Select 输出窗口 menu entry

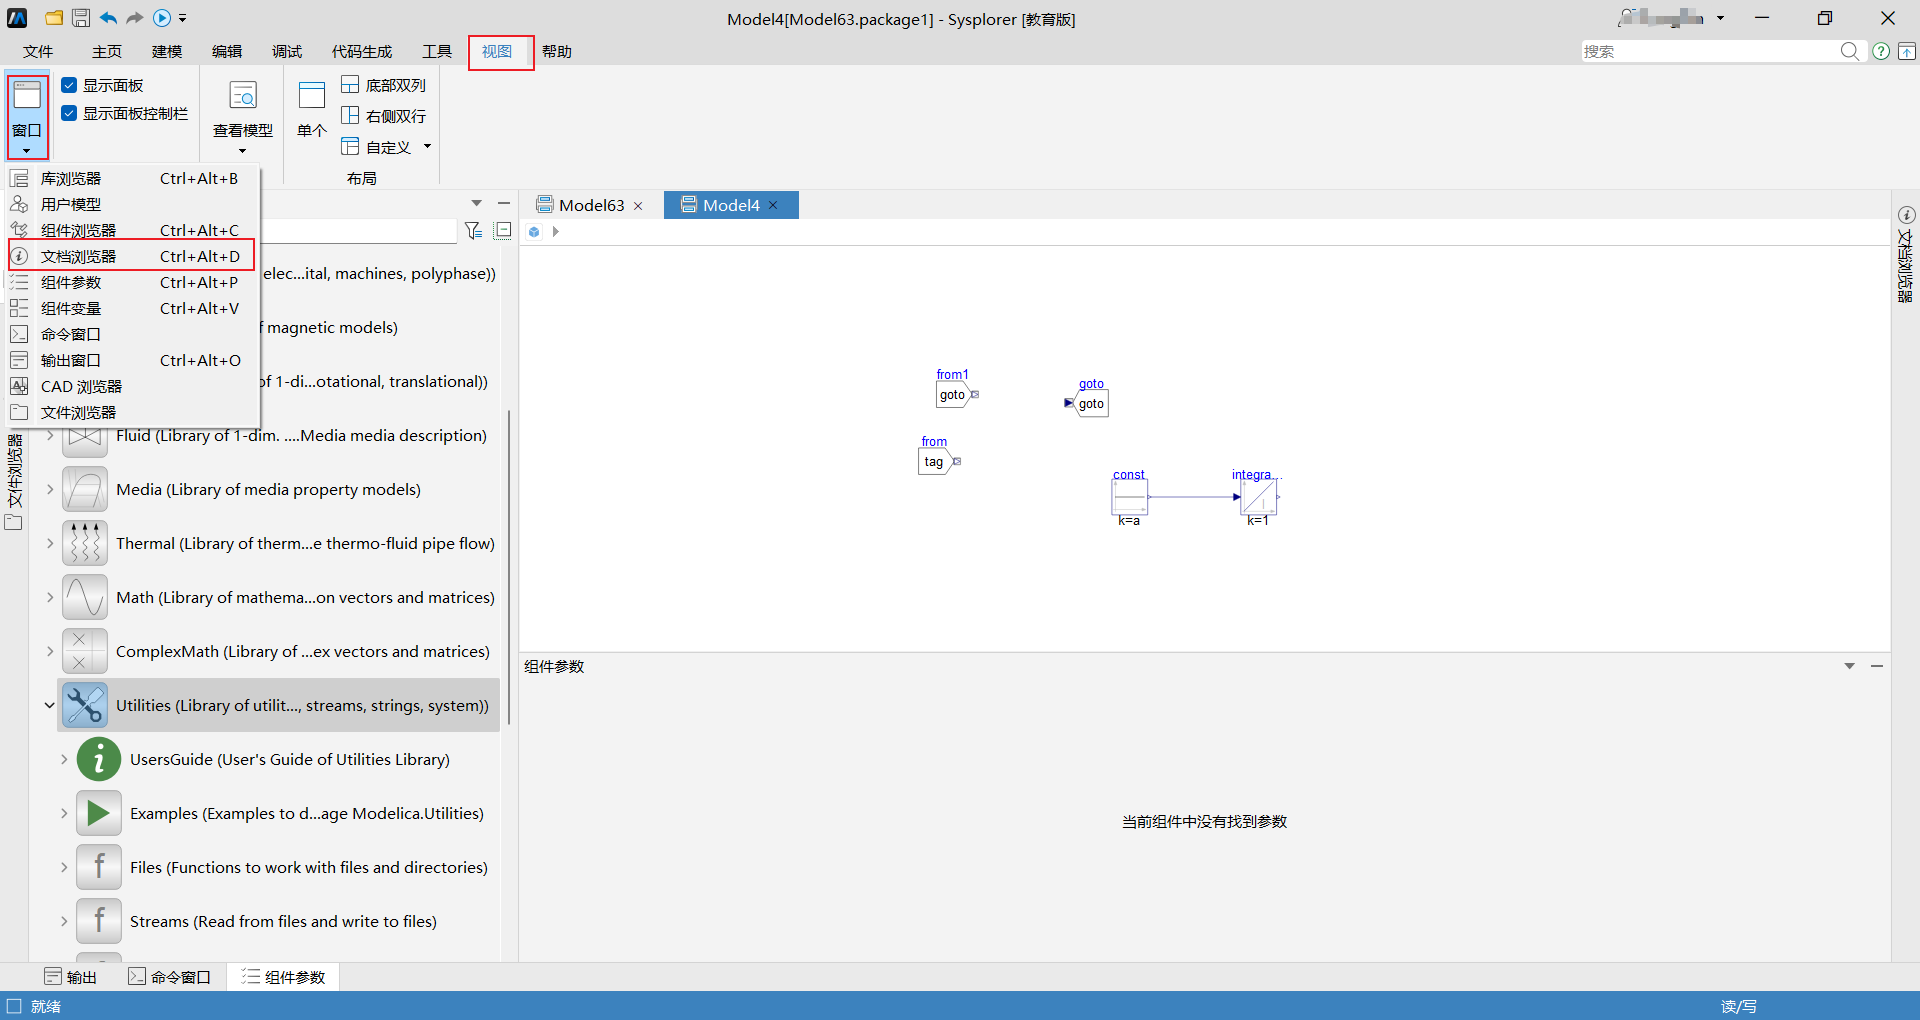(x=132, y=360)
